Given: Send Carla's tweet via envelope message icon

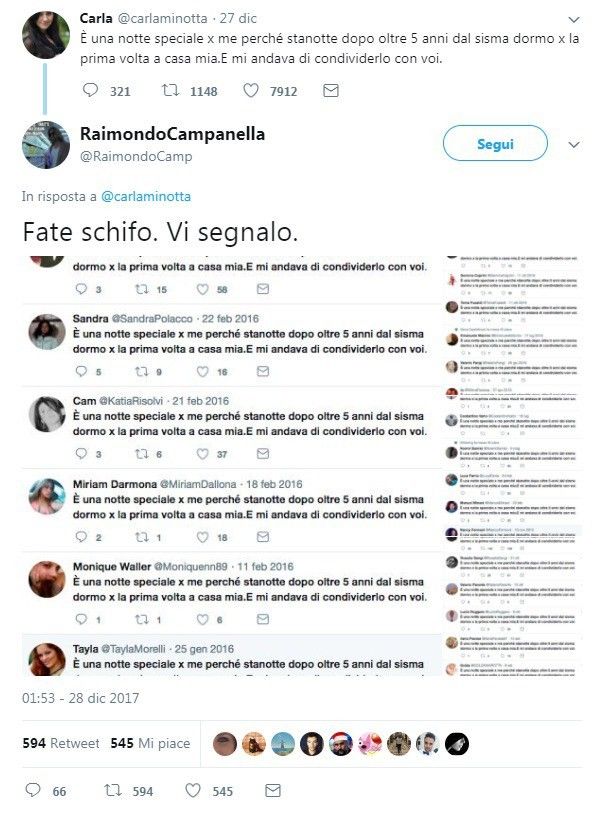Looking at the screenshot, I should (331, 90).
